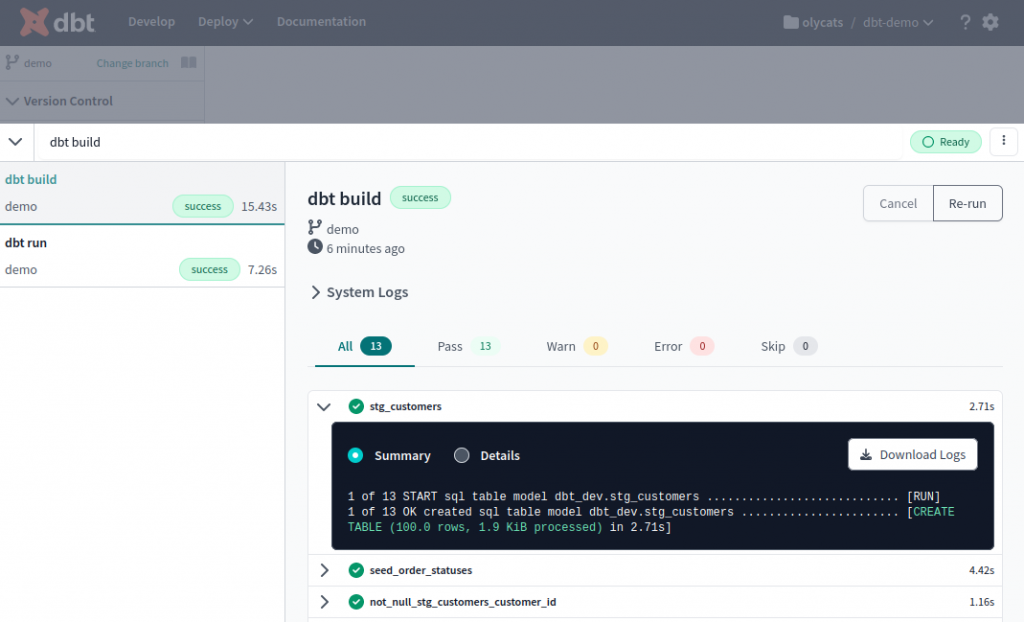Expand the seed_order_statuses result row
This screenshot has width=1024, height=622.
point(324,570)
